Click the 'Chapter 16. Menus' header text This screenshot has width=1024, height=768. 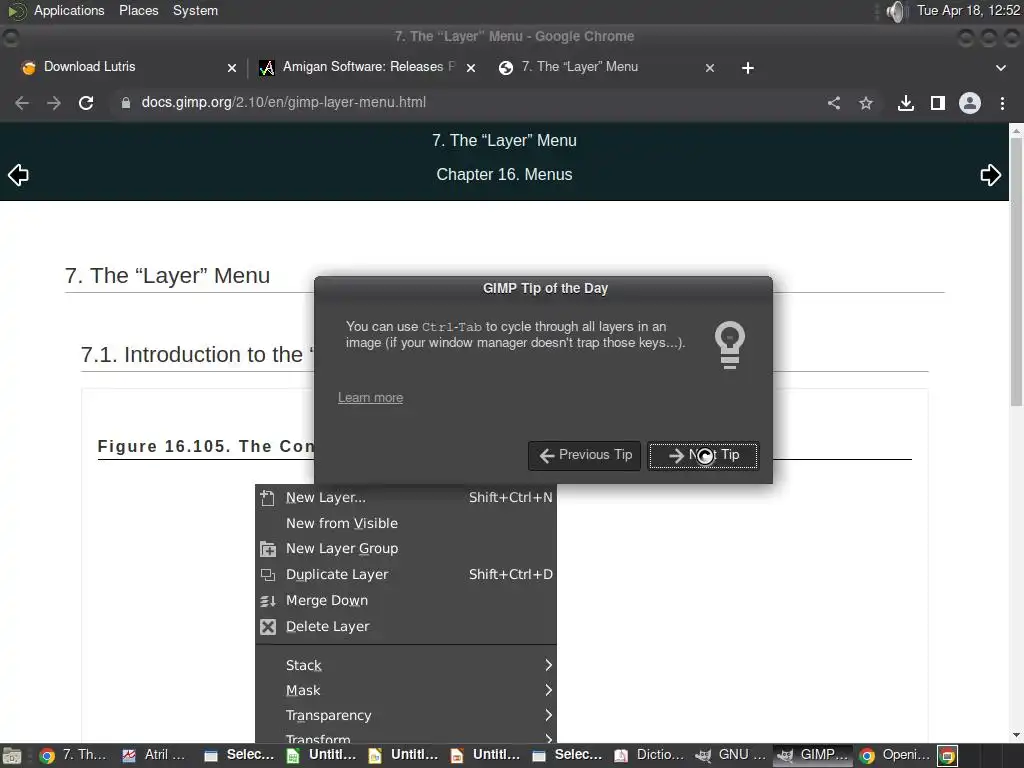point(504,174)
